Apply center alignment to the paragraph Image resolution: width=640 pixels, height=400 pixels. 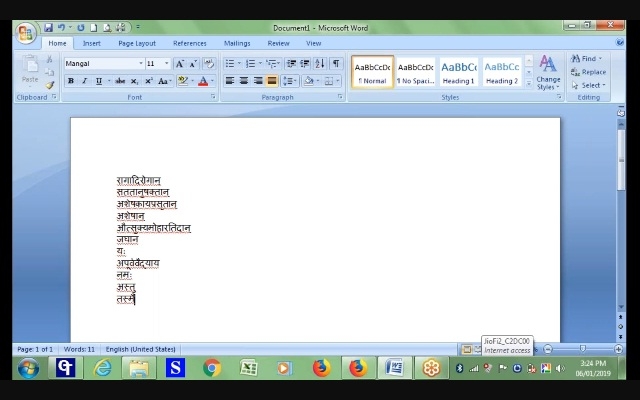pyautogui.click(x=243, y=81)
